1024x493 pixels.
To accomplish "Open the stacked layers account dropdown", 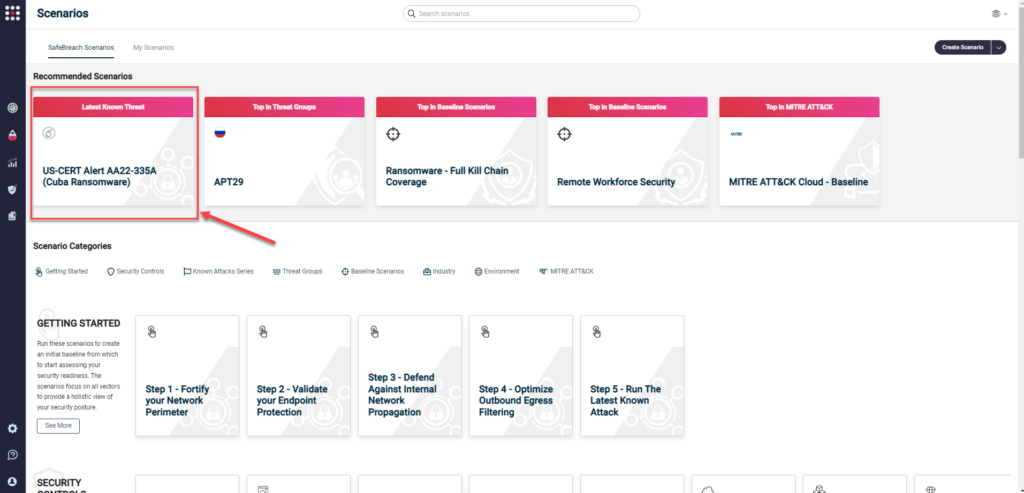I will 998,14.
